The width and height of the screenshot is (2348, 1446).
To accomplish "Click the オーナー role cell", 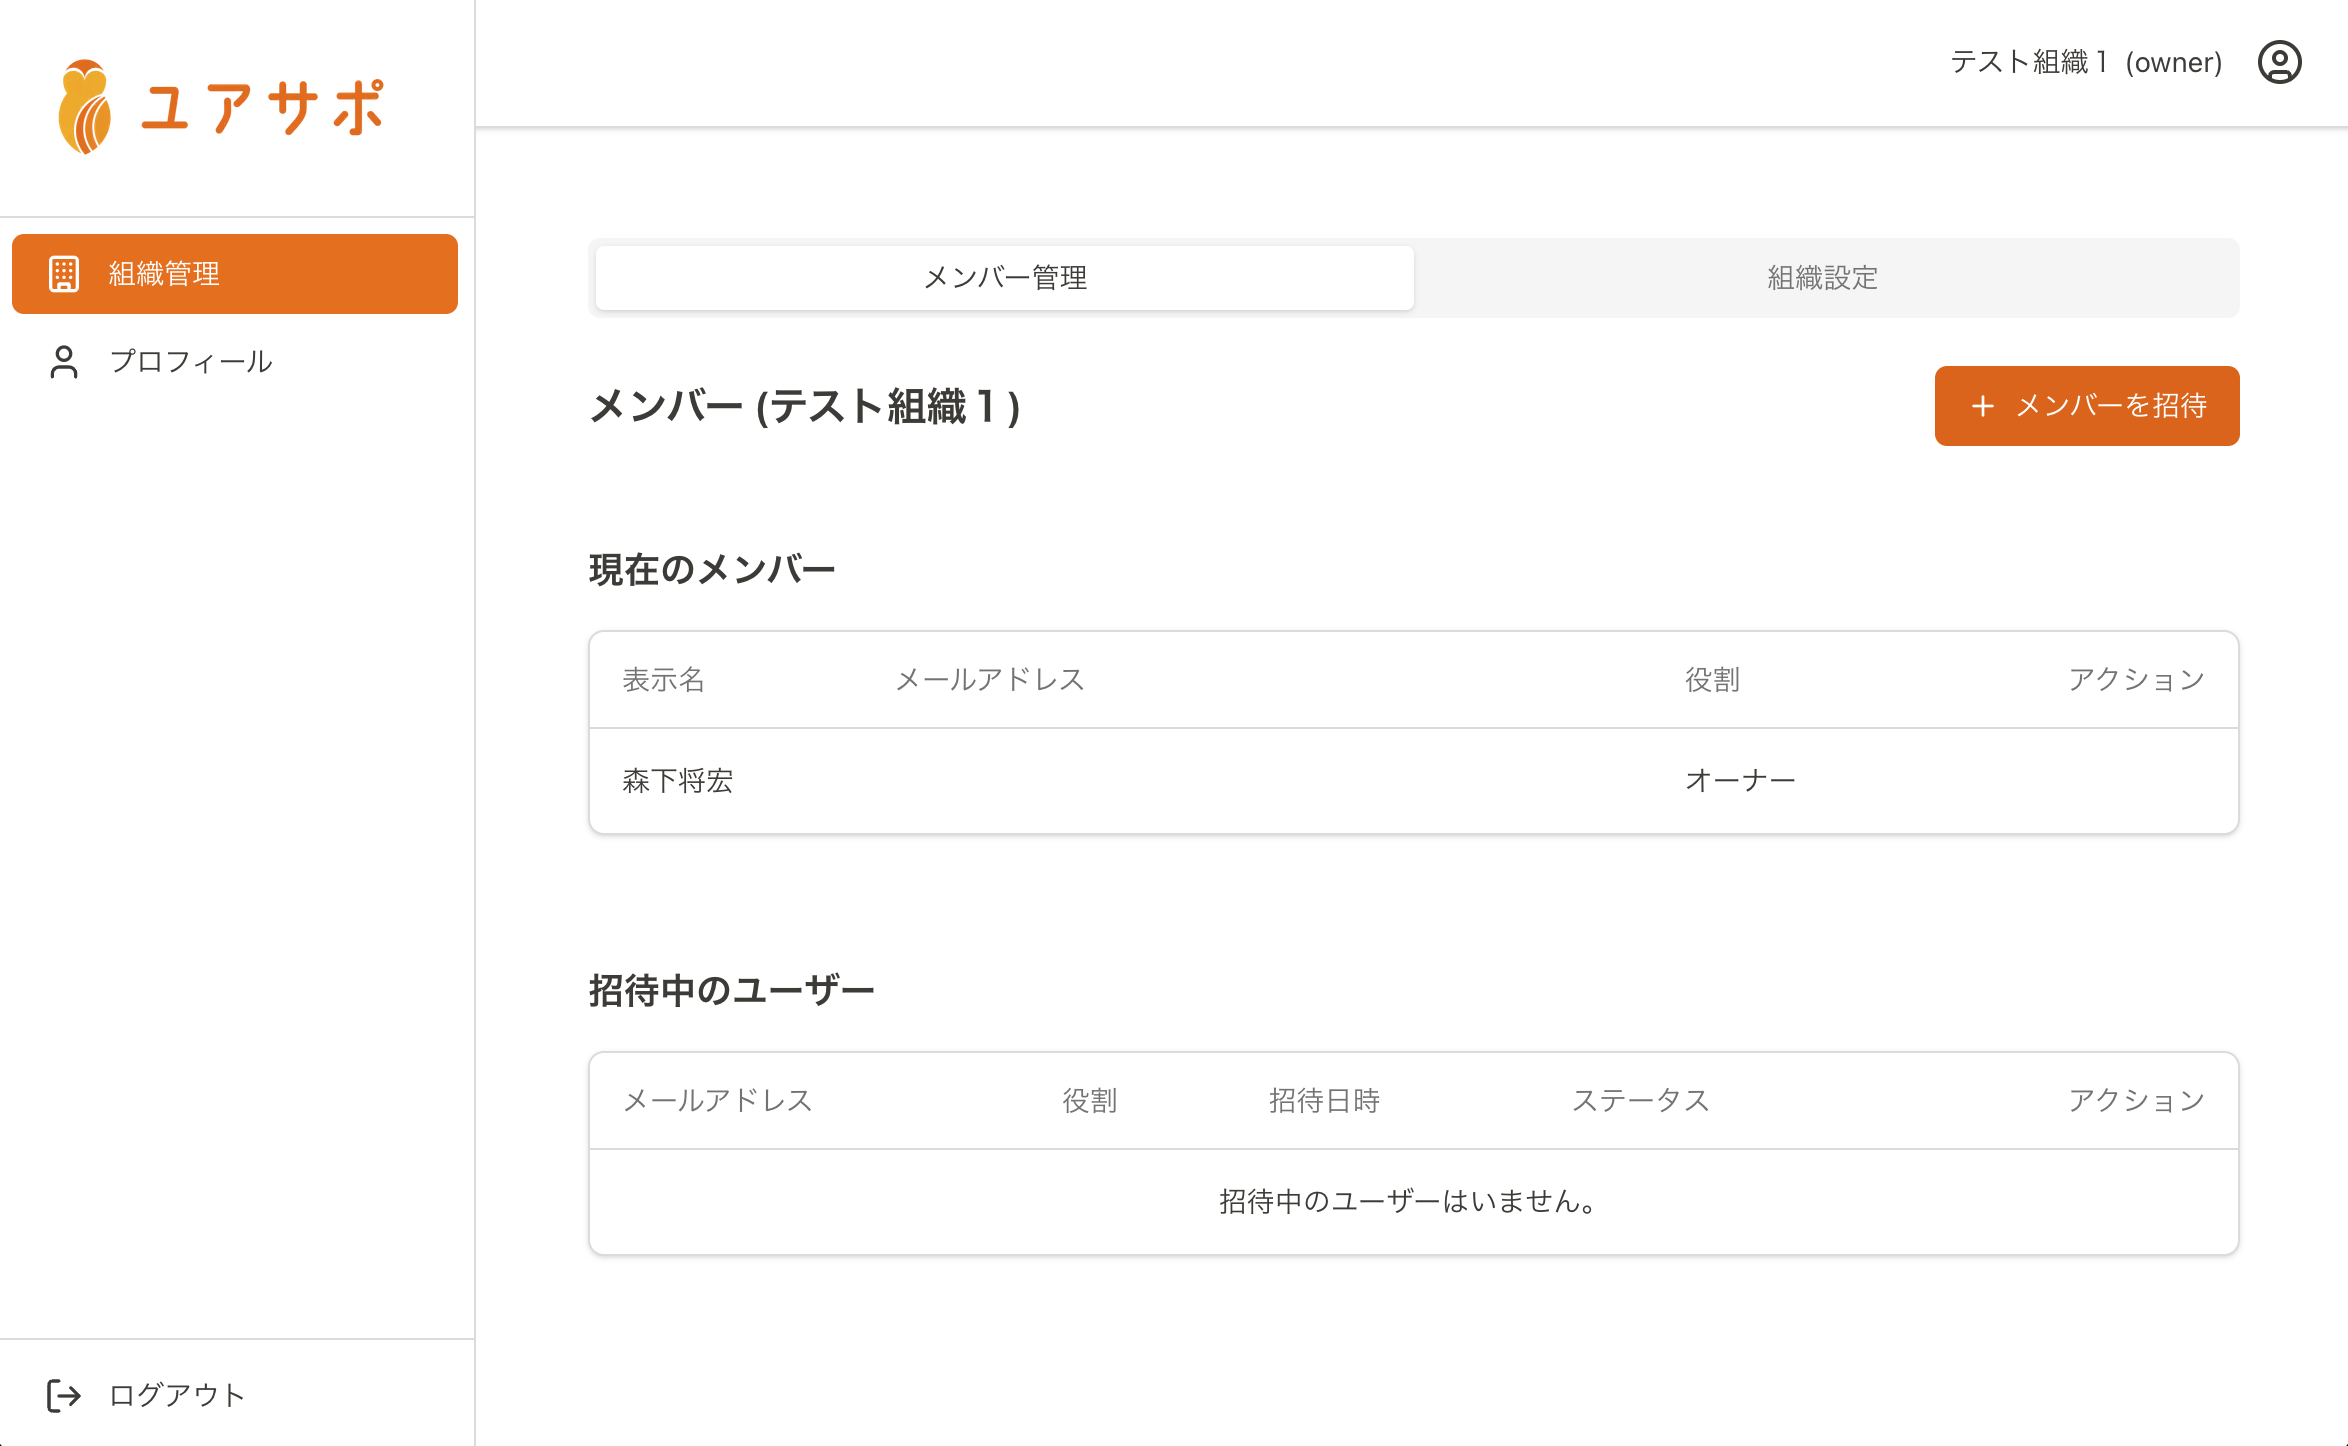I will [x=1740, y=781].
